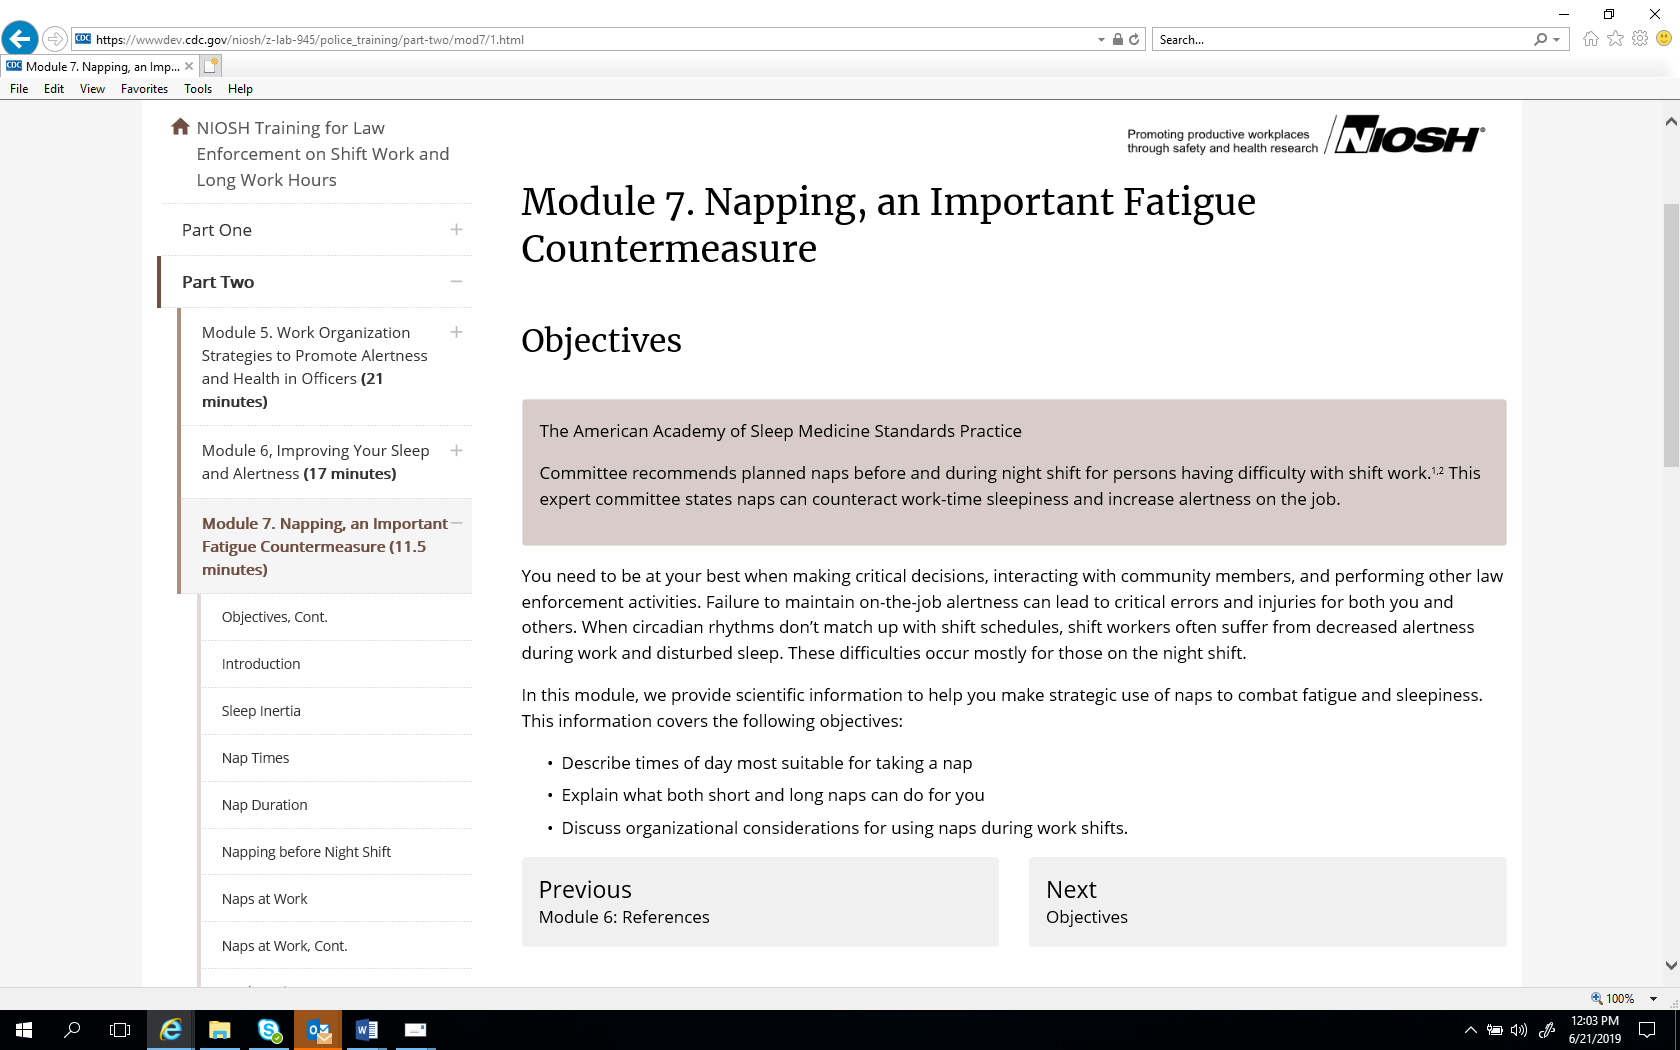
Task: Open the Favorites menu in menu bar
Action: 144,89
